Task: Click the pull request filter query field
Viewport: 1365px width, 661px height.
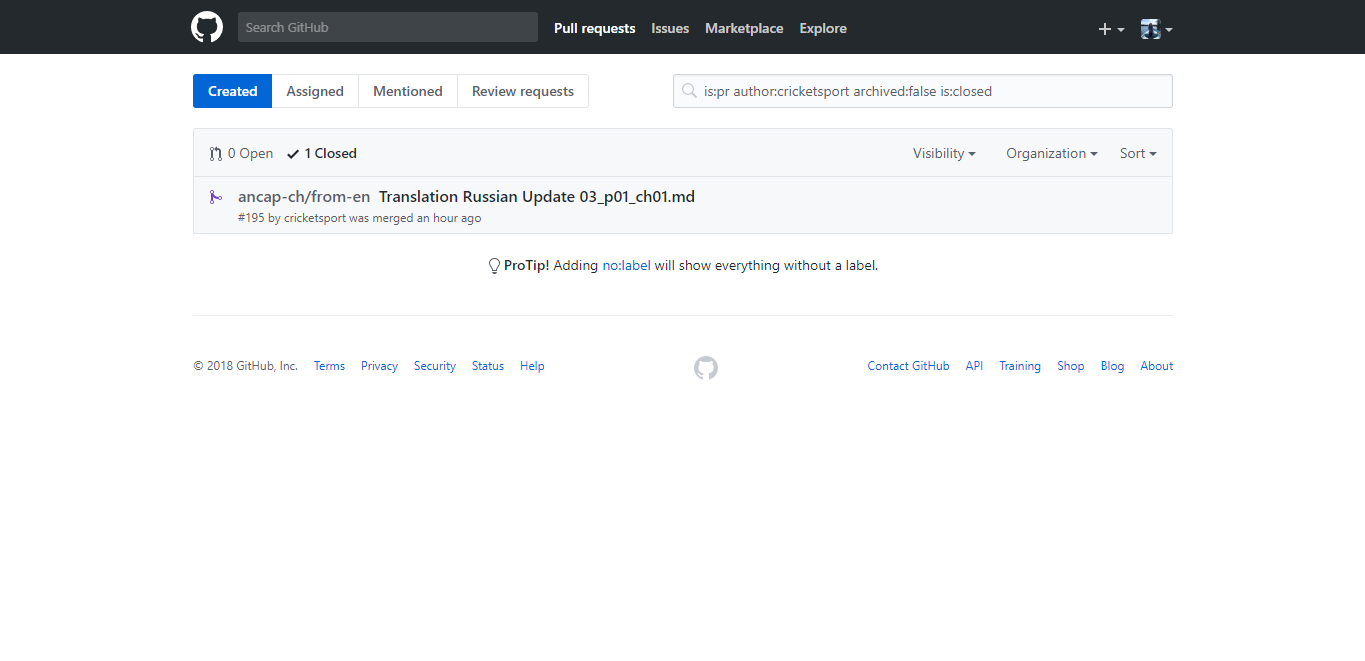Action: coord(923,91)
